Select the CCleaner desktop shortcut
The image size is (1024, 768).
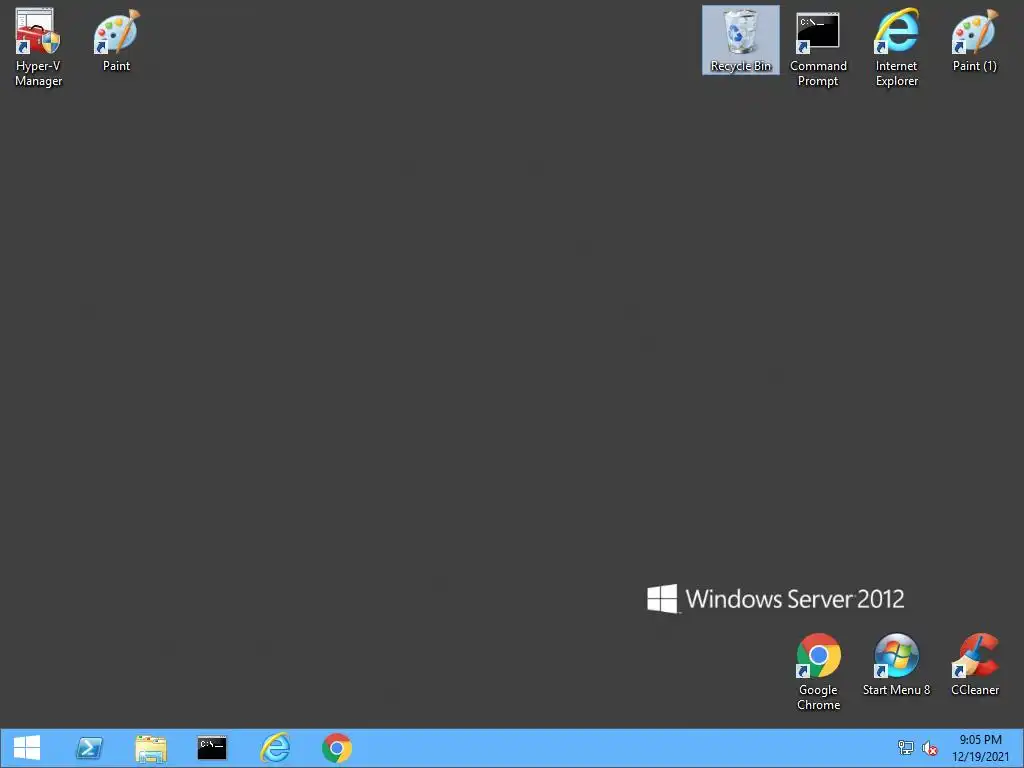point(975,665)
